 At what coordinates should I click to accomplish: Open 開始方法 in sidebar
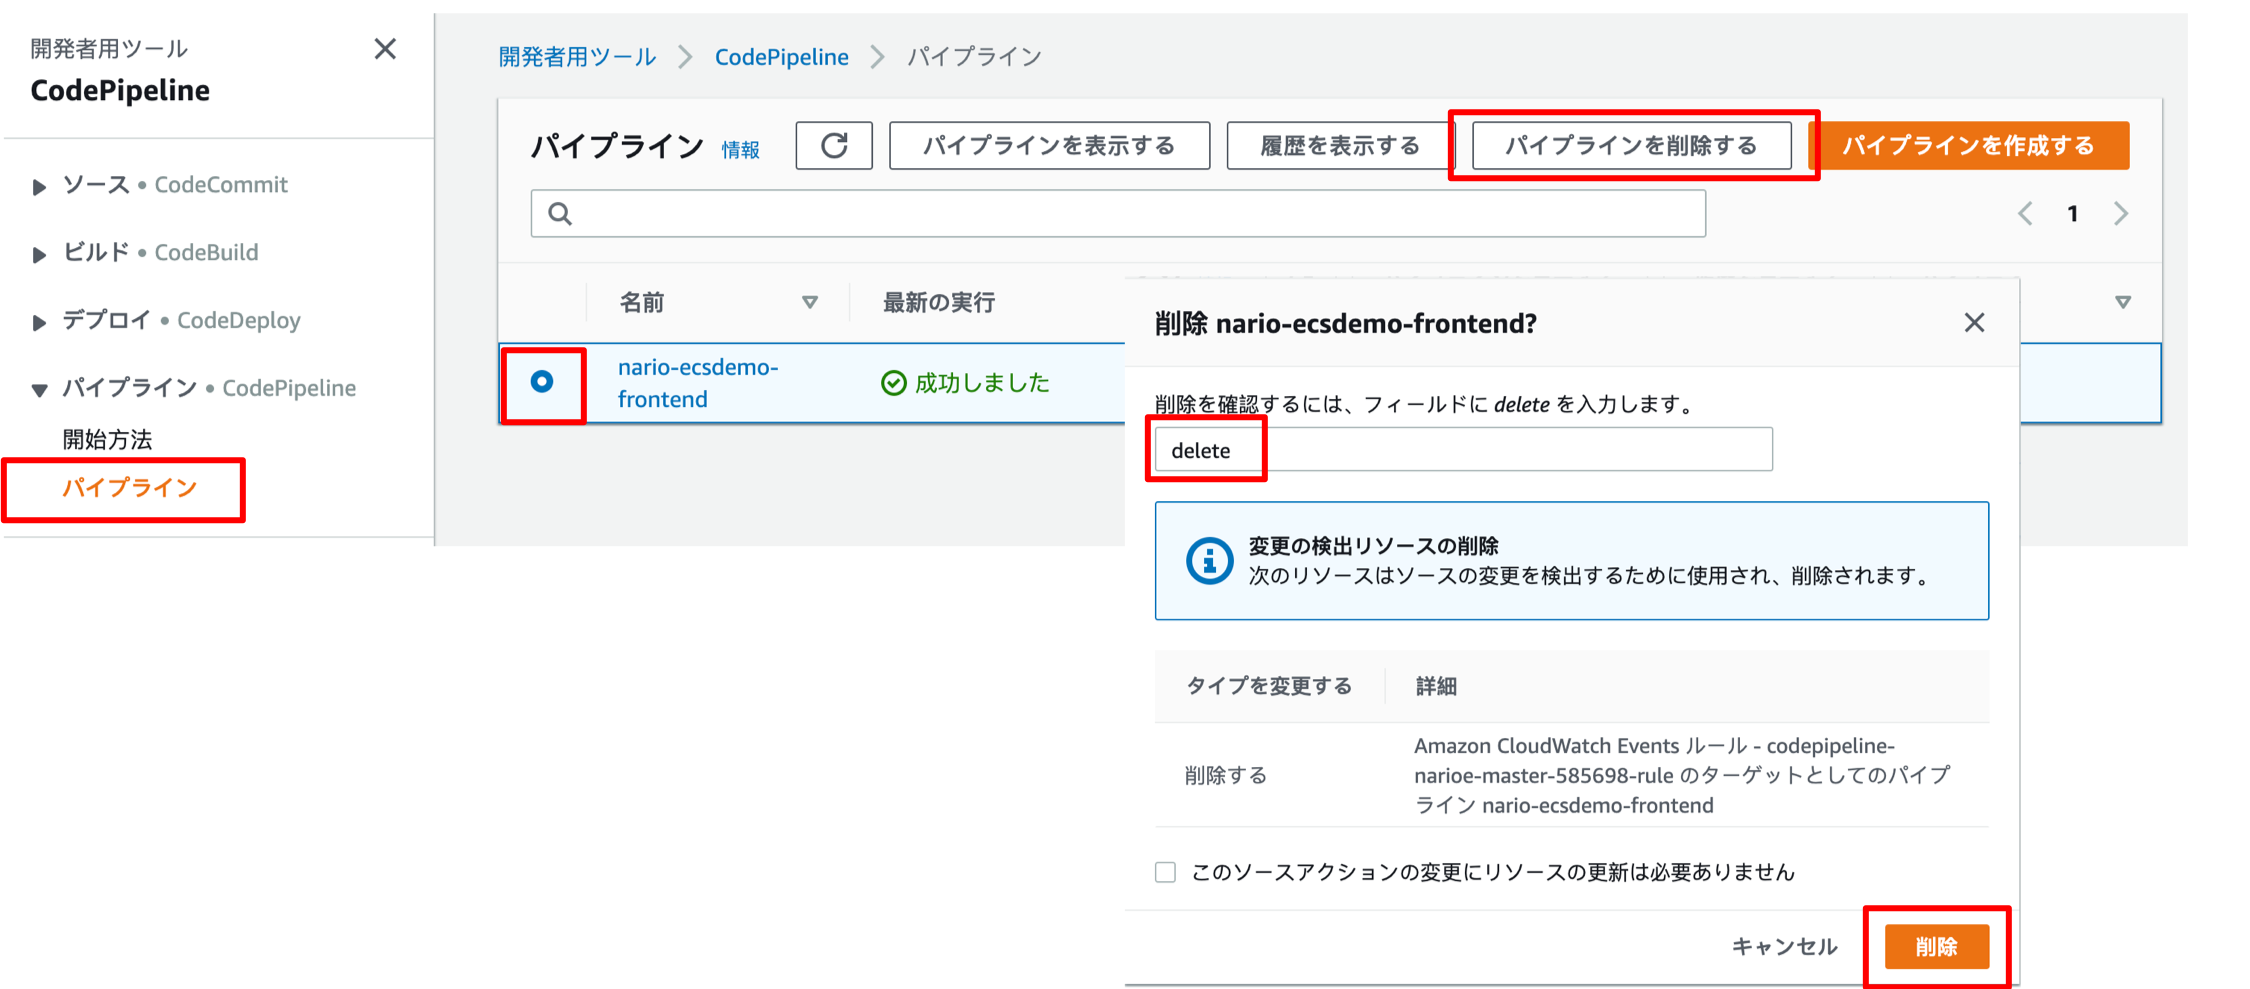107,439
